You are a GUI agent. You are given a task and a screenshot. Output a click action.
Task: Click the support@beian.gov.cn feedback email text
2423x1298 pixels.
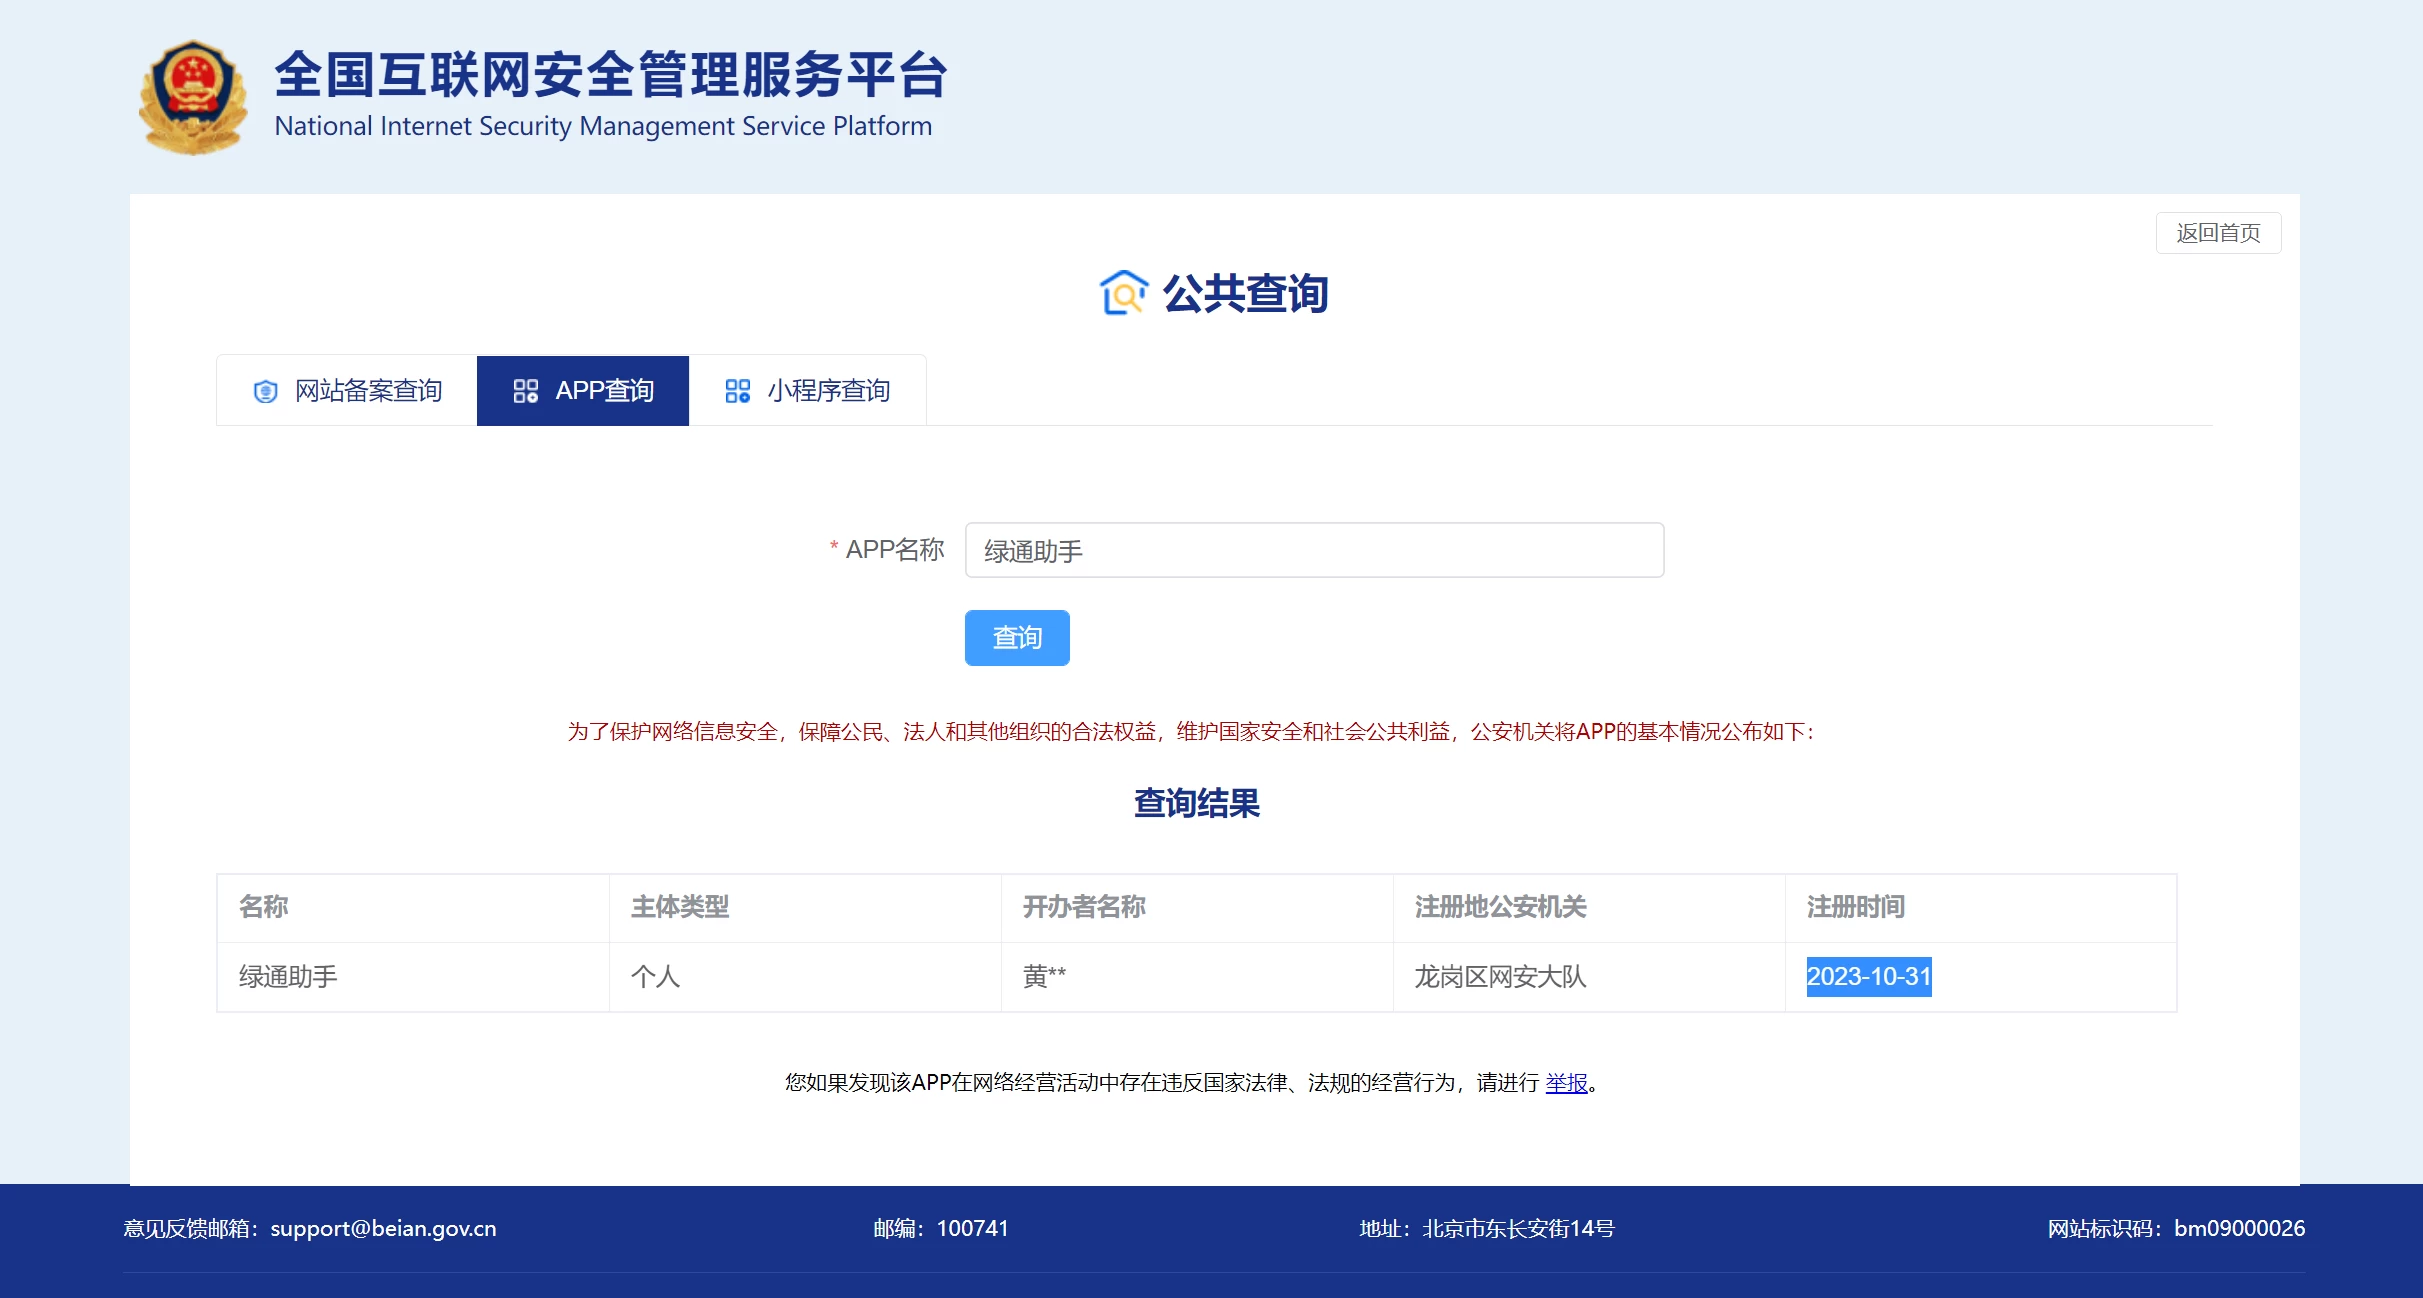point(383,1229)
